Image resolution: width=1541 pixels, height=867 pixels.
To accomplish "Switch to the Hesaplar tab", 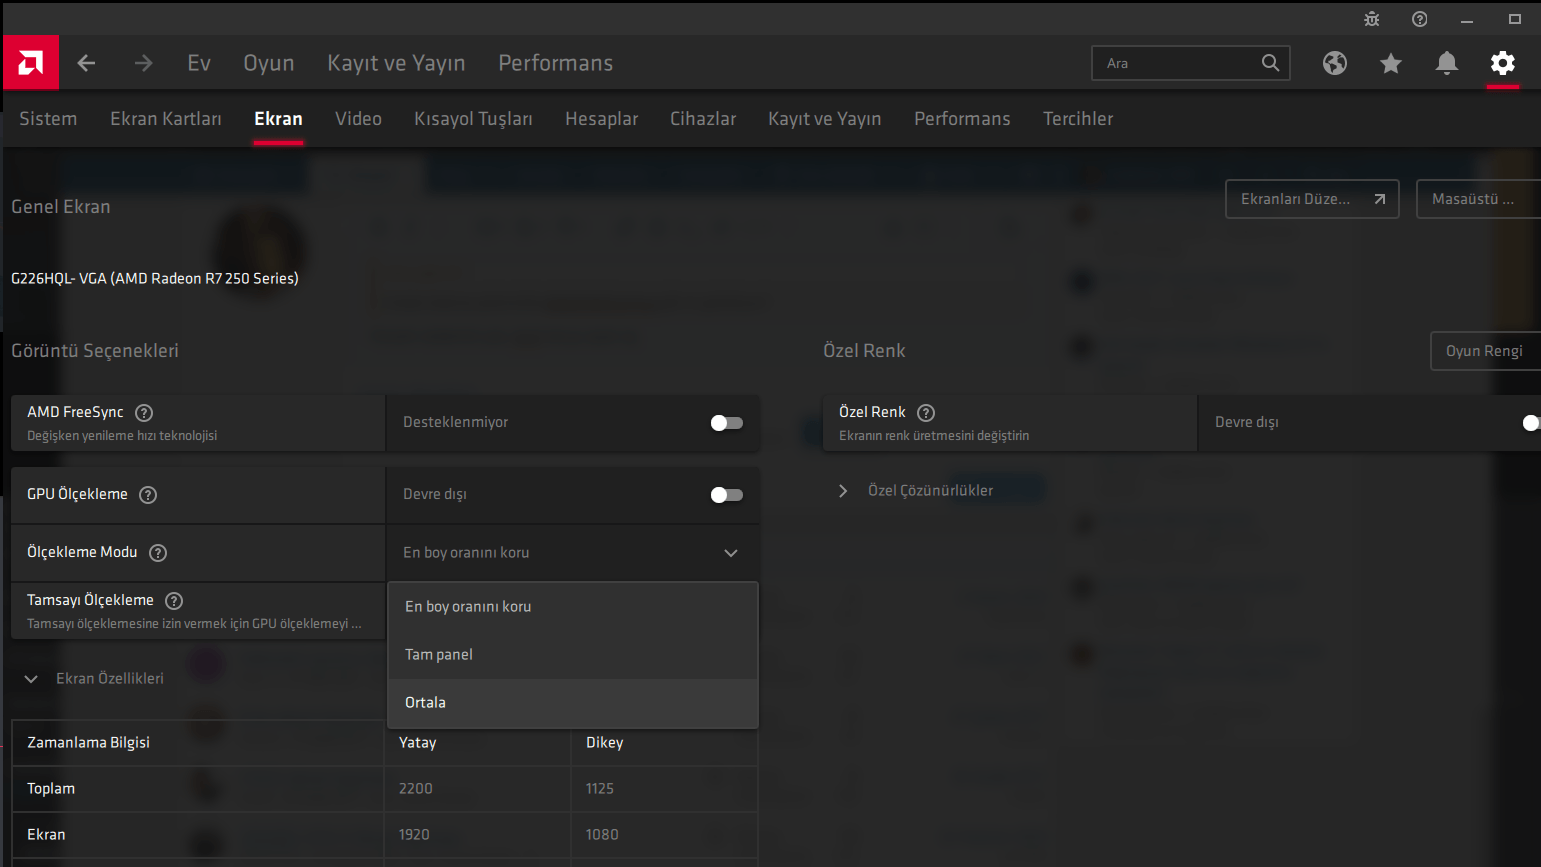I will [x=601, y=119].
